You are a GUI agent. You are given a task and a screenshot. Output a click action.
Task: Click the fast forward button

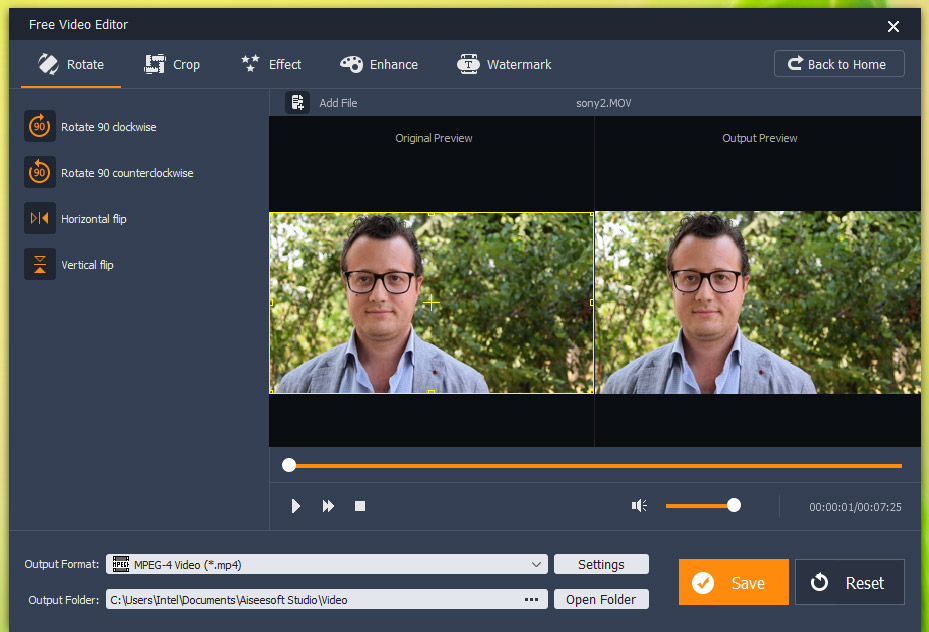click(x=328, y=506)
